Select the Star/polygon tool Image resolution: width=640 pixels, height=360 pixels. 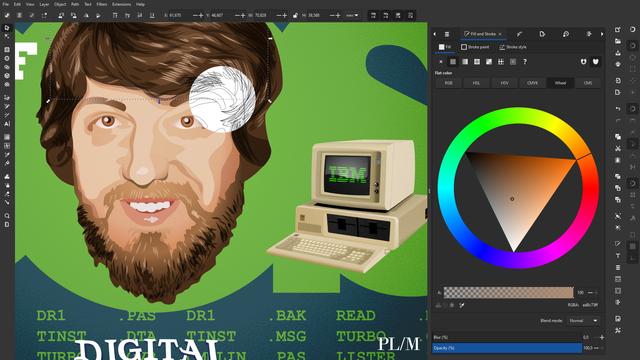pos(7,67)
